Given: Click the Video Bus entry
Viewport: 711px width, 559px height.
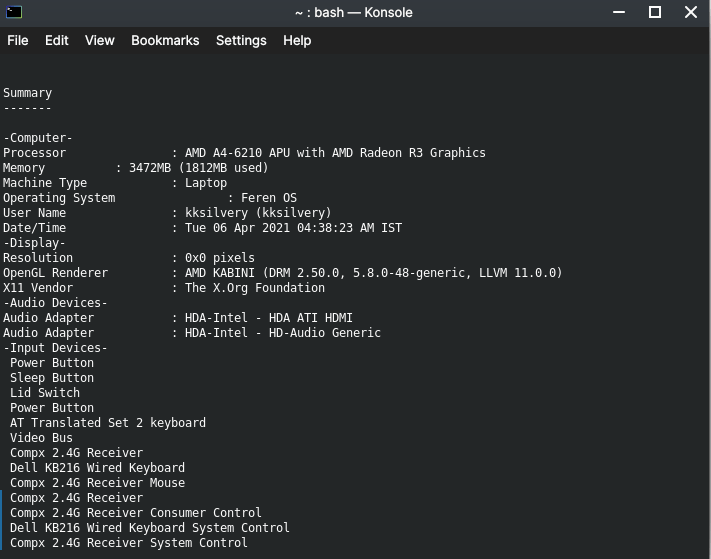Looking at the screenshot, I should click(x=41, y=437).
